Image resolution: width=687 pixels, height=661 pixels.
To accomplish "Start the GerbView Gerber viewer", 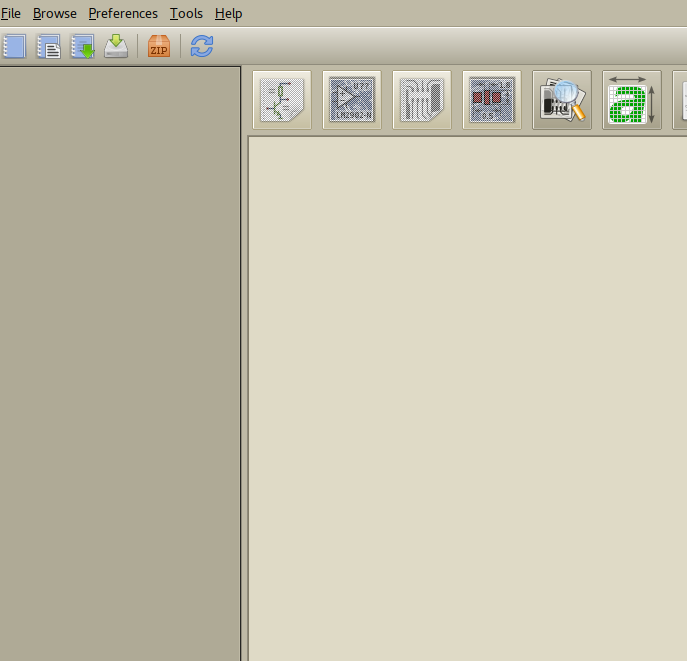I will (x=561, y=100).
